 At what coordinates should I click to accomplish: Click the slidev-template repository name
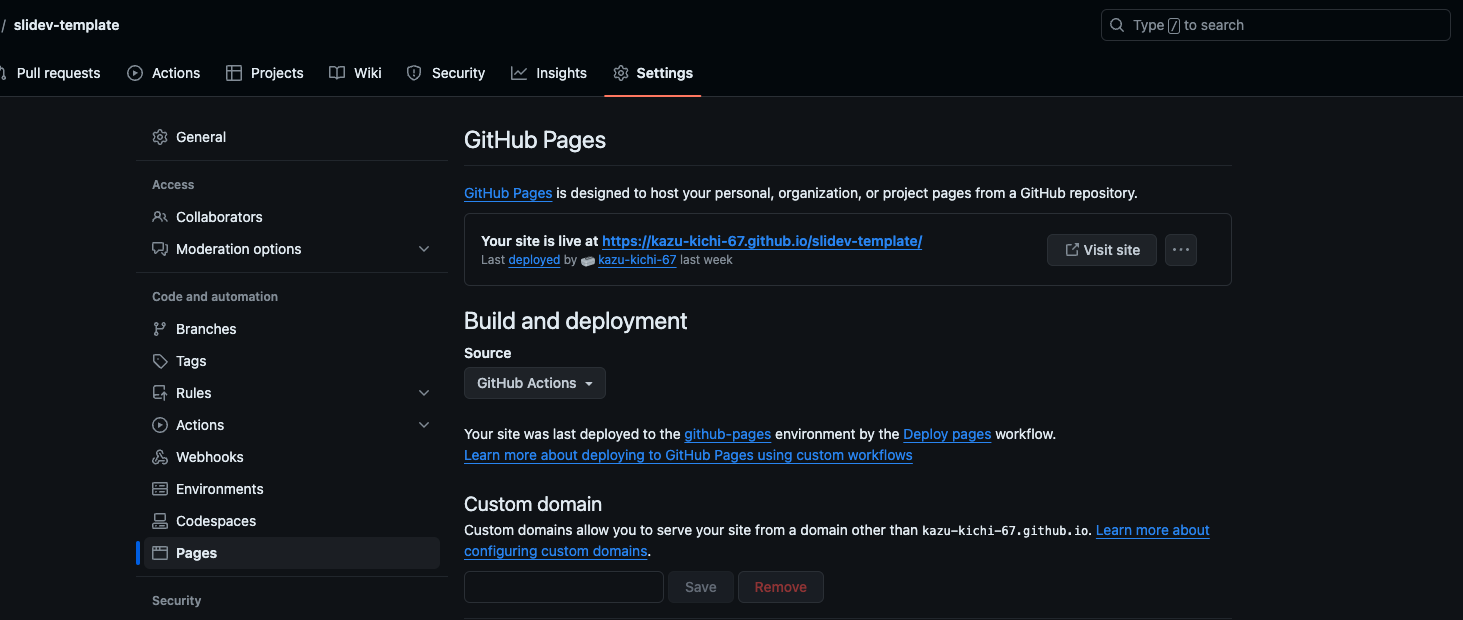click(66, 25)
